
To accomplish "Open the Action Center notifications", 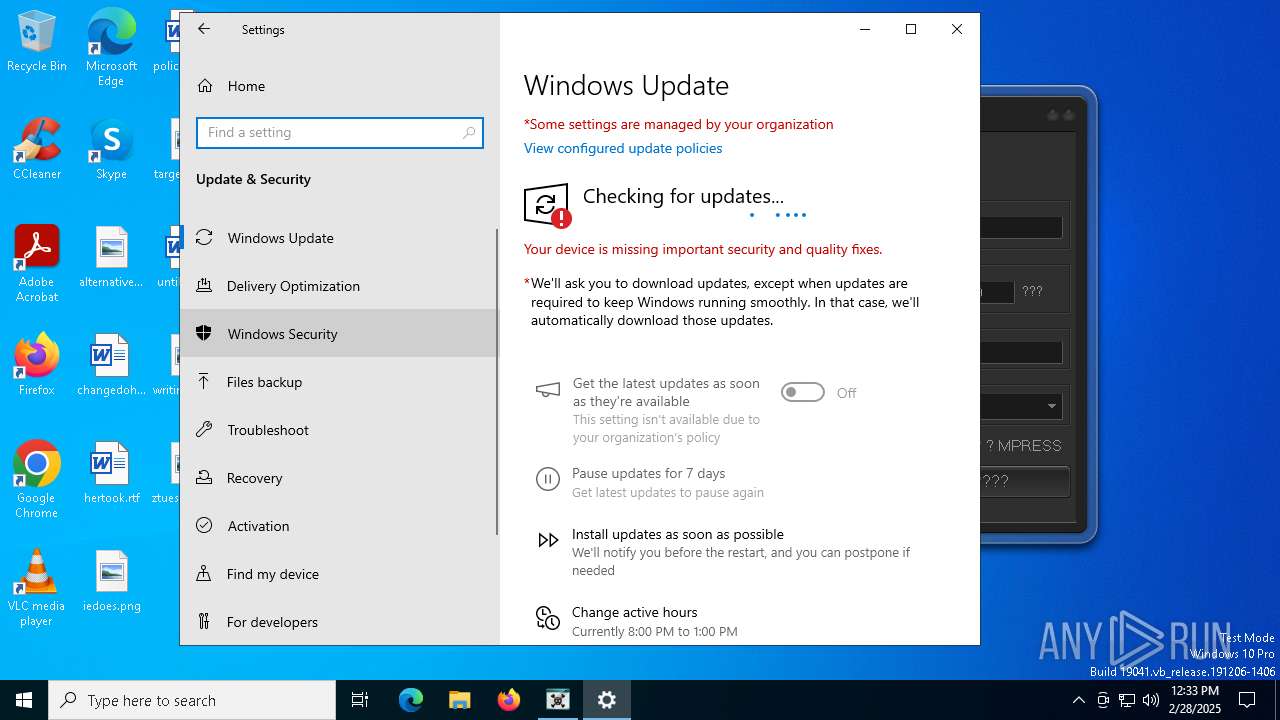I will point(1248,700).
